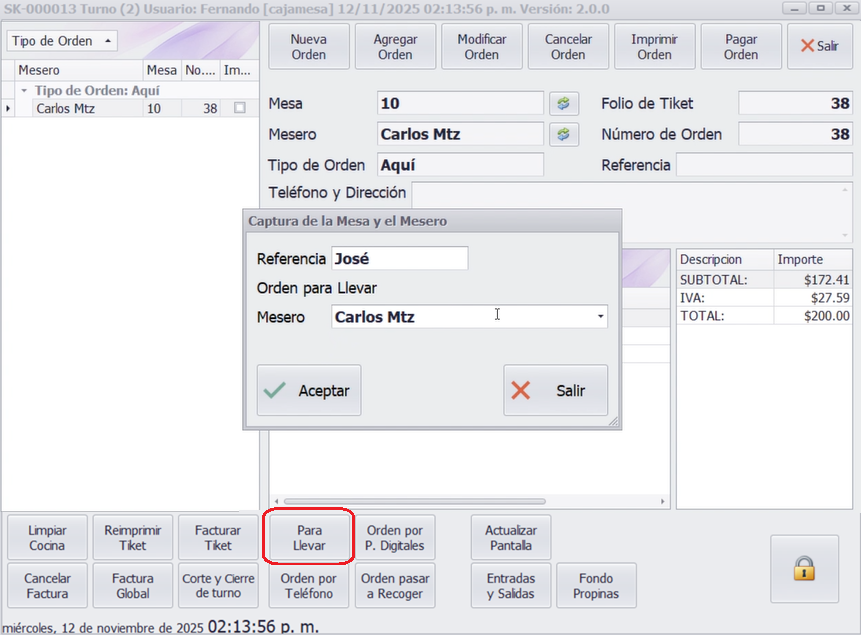Click the red X Salir dialog button
861x635 pixels.
[x=555, y=391]
